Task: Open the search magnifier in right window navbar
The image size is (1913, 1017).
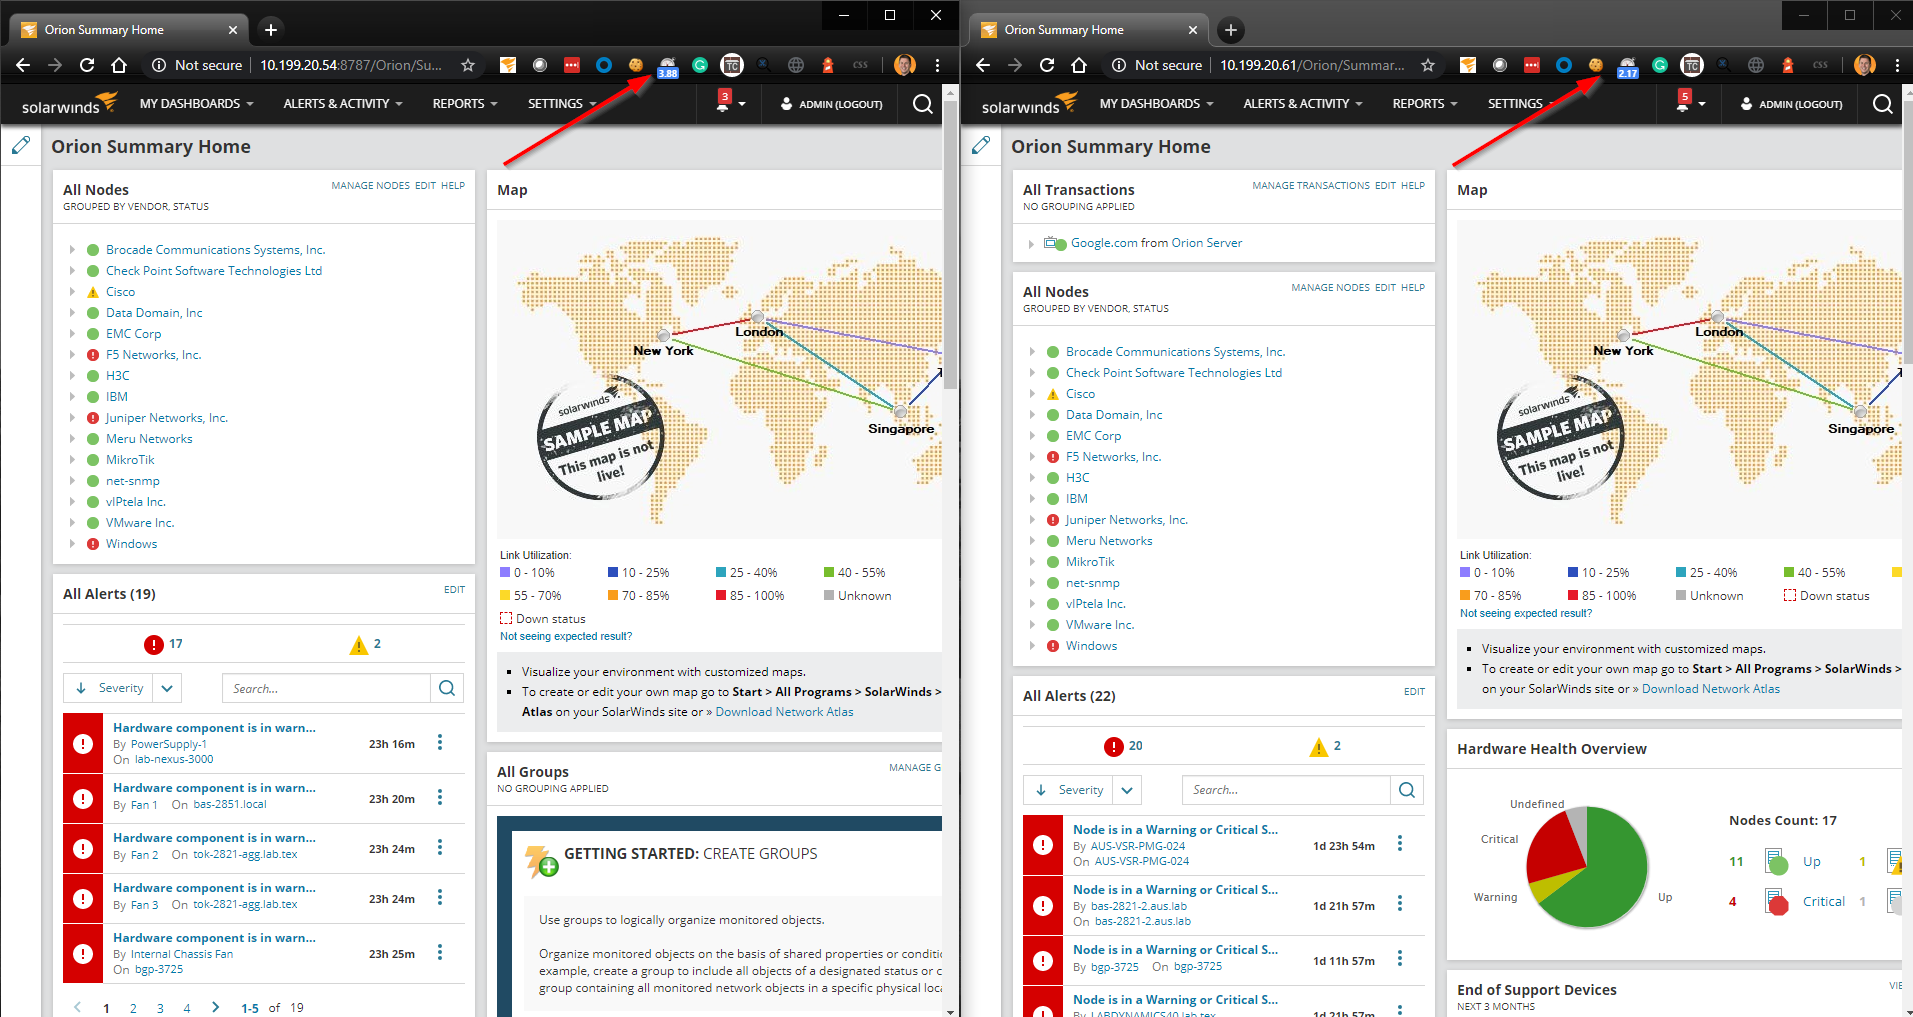Action: coord(1882,104)
